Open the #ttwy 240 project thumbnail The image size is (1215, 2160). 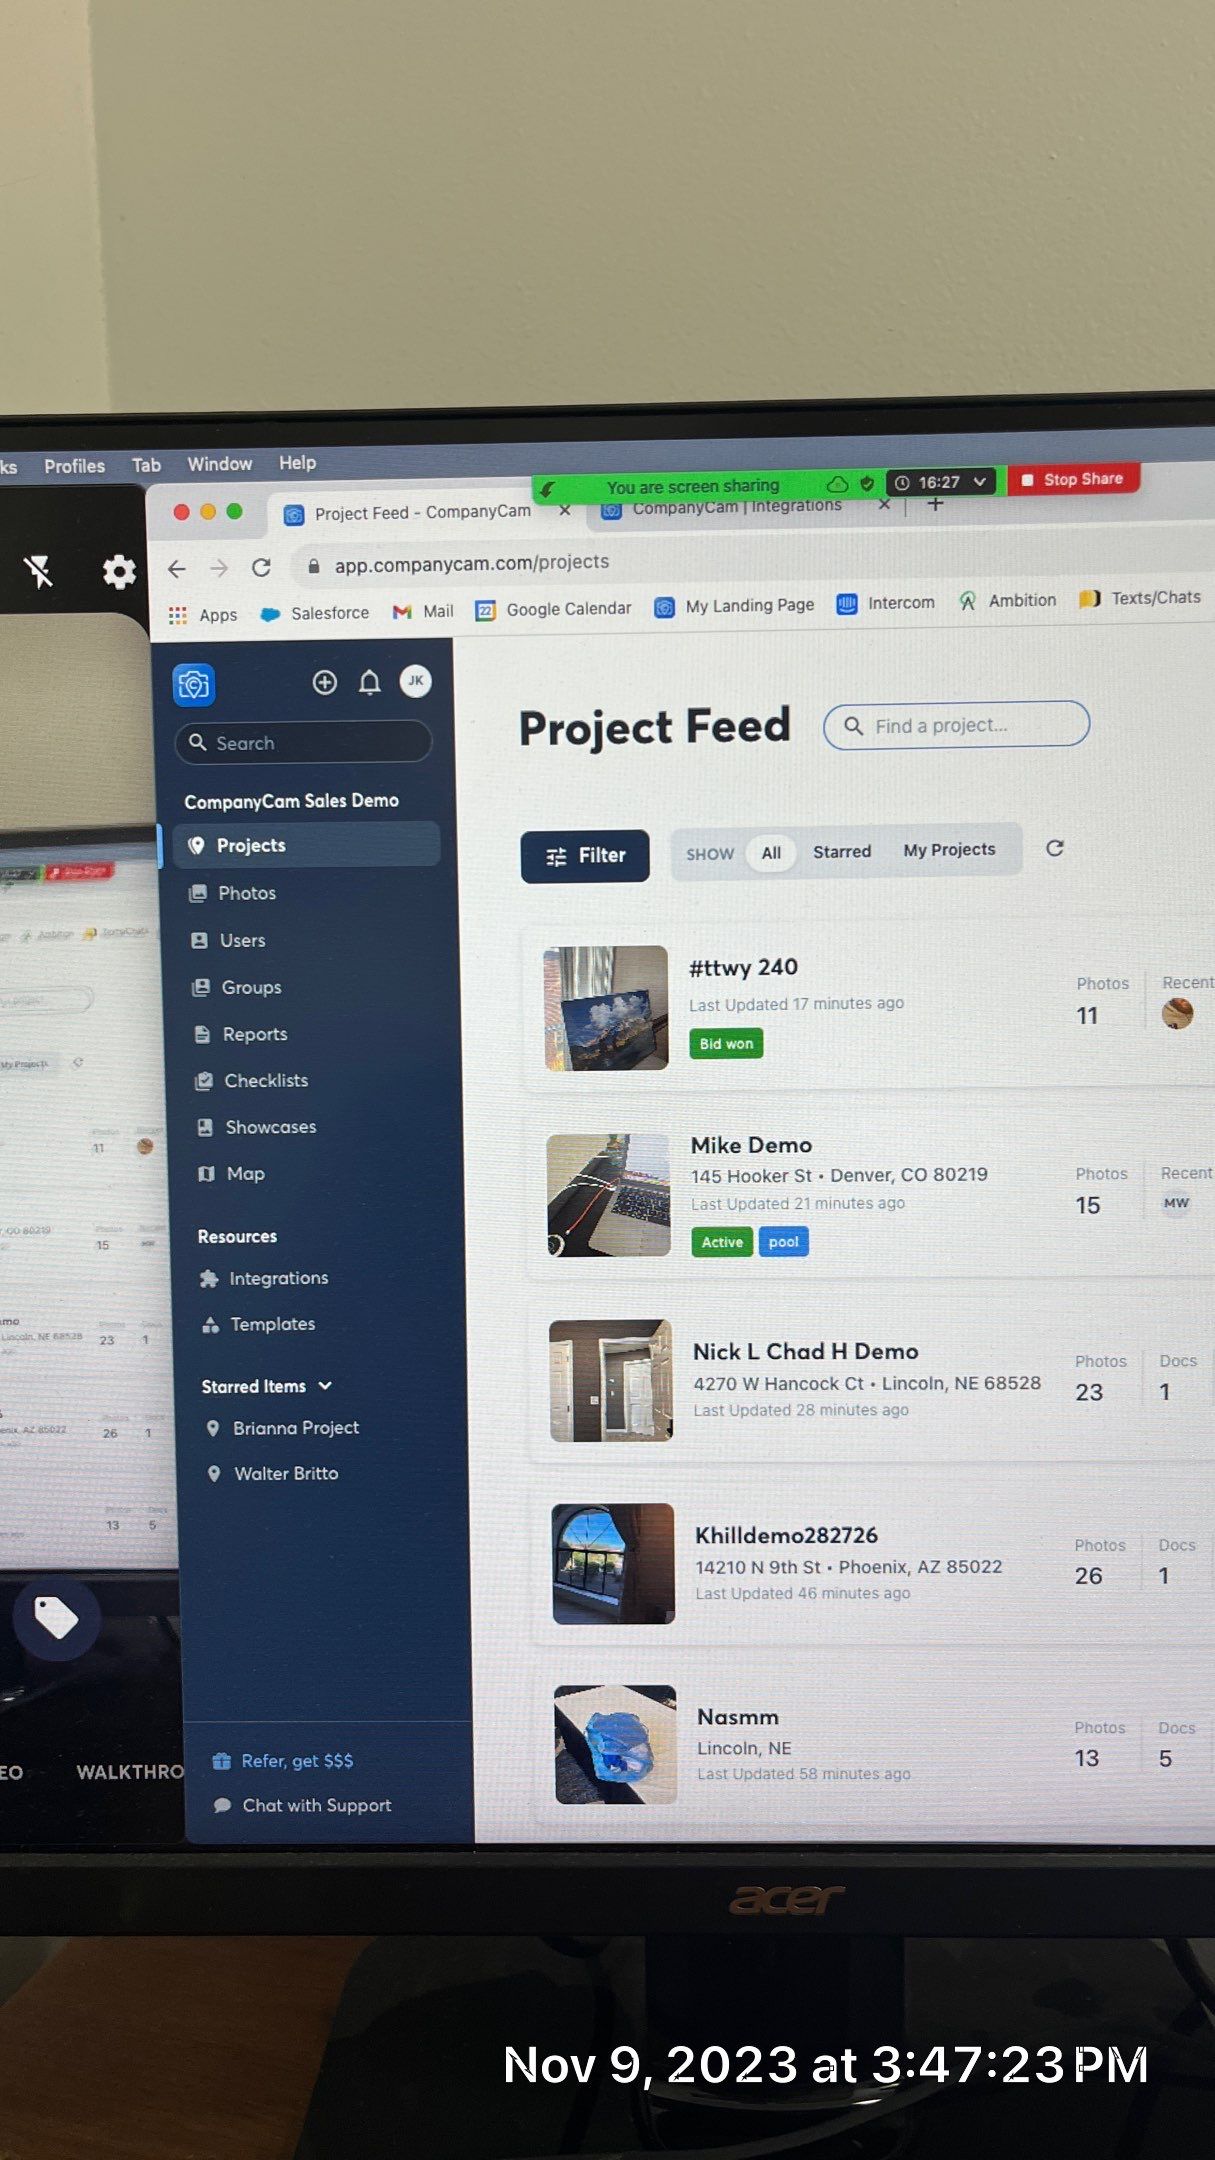pos(606,1008)
